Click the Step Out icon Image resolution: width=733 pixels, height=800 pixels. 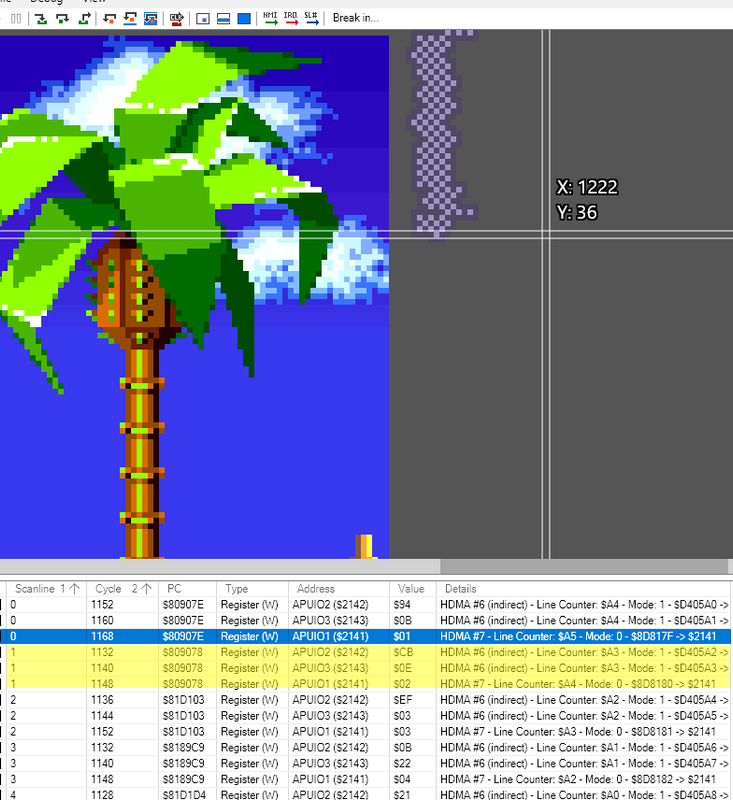(84, 19)
